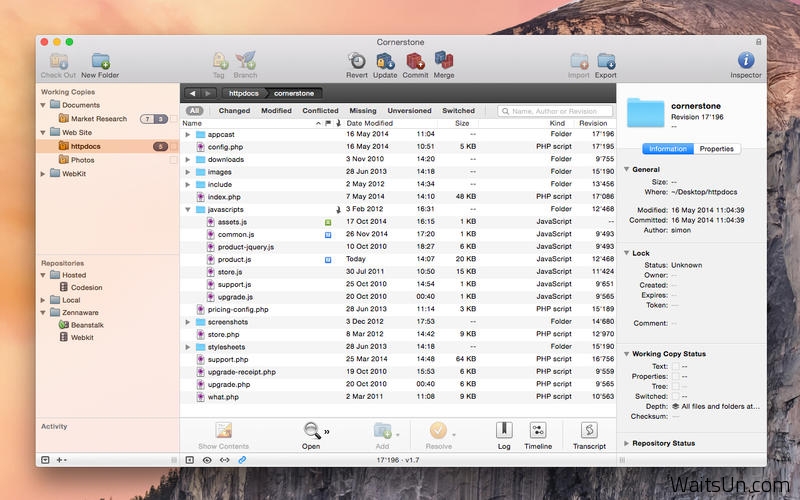Click the Check Out toolbar icon
Screen dimensions: 800x500
[59, 61]
